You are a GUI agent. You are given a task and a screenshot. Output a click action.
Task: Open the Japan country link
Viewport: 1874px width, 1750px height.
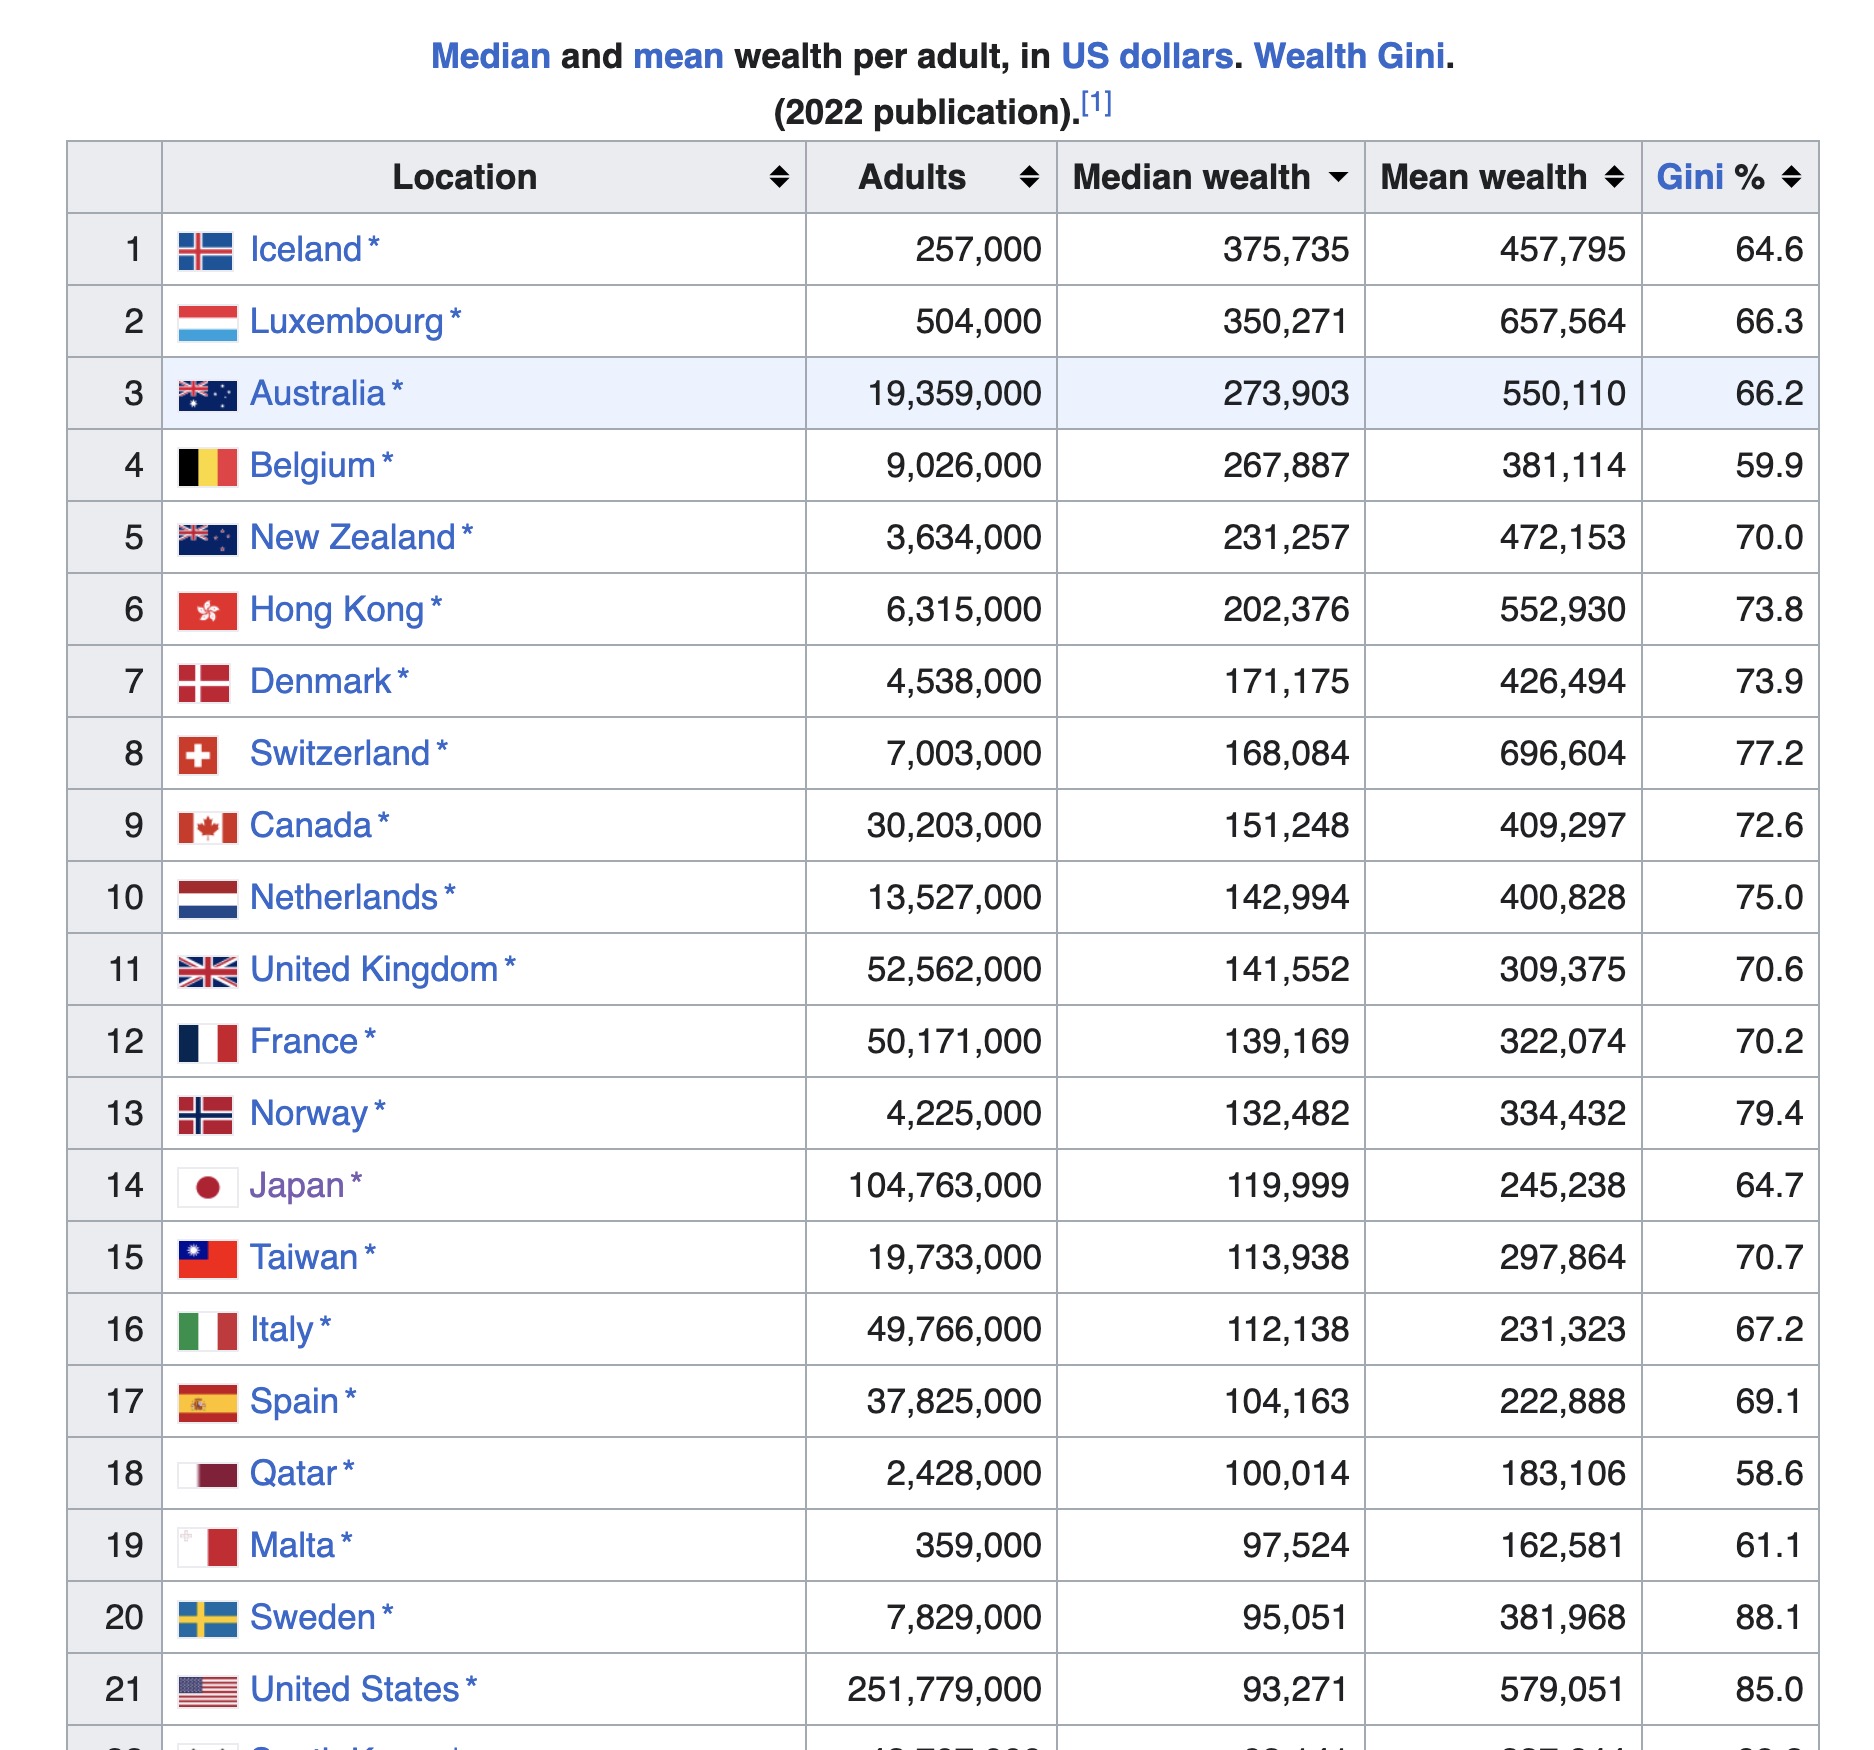click(x=296, y=1185)
